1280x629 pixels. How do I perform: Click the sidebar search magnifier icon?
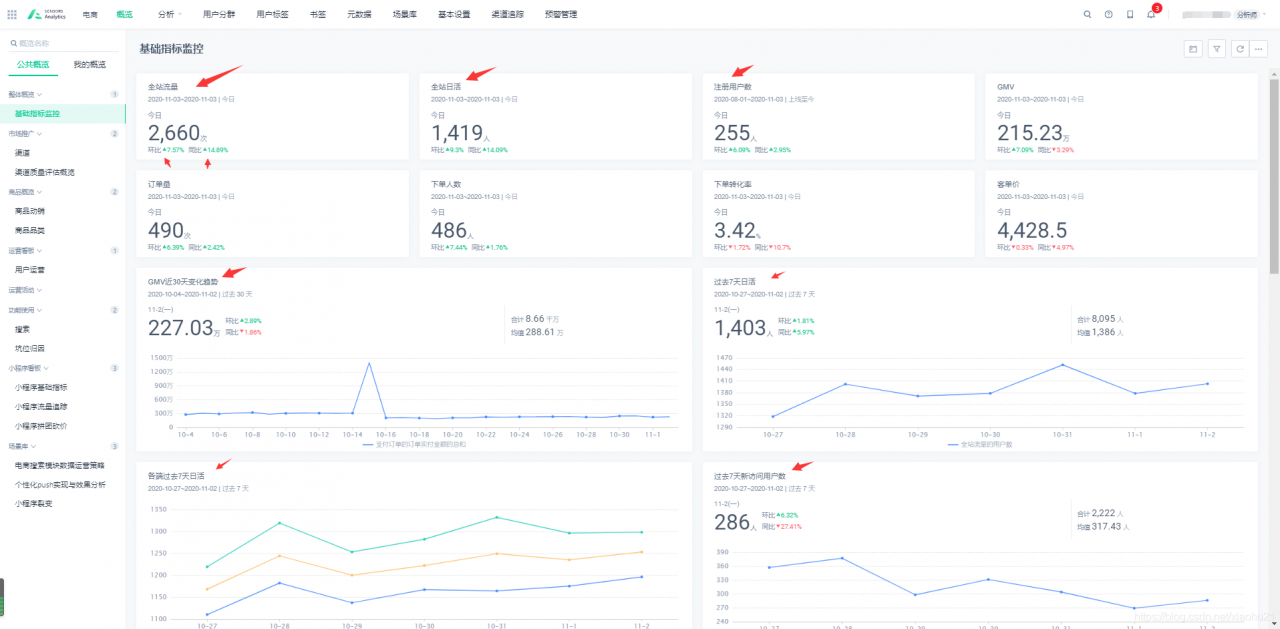(13, 43)
